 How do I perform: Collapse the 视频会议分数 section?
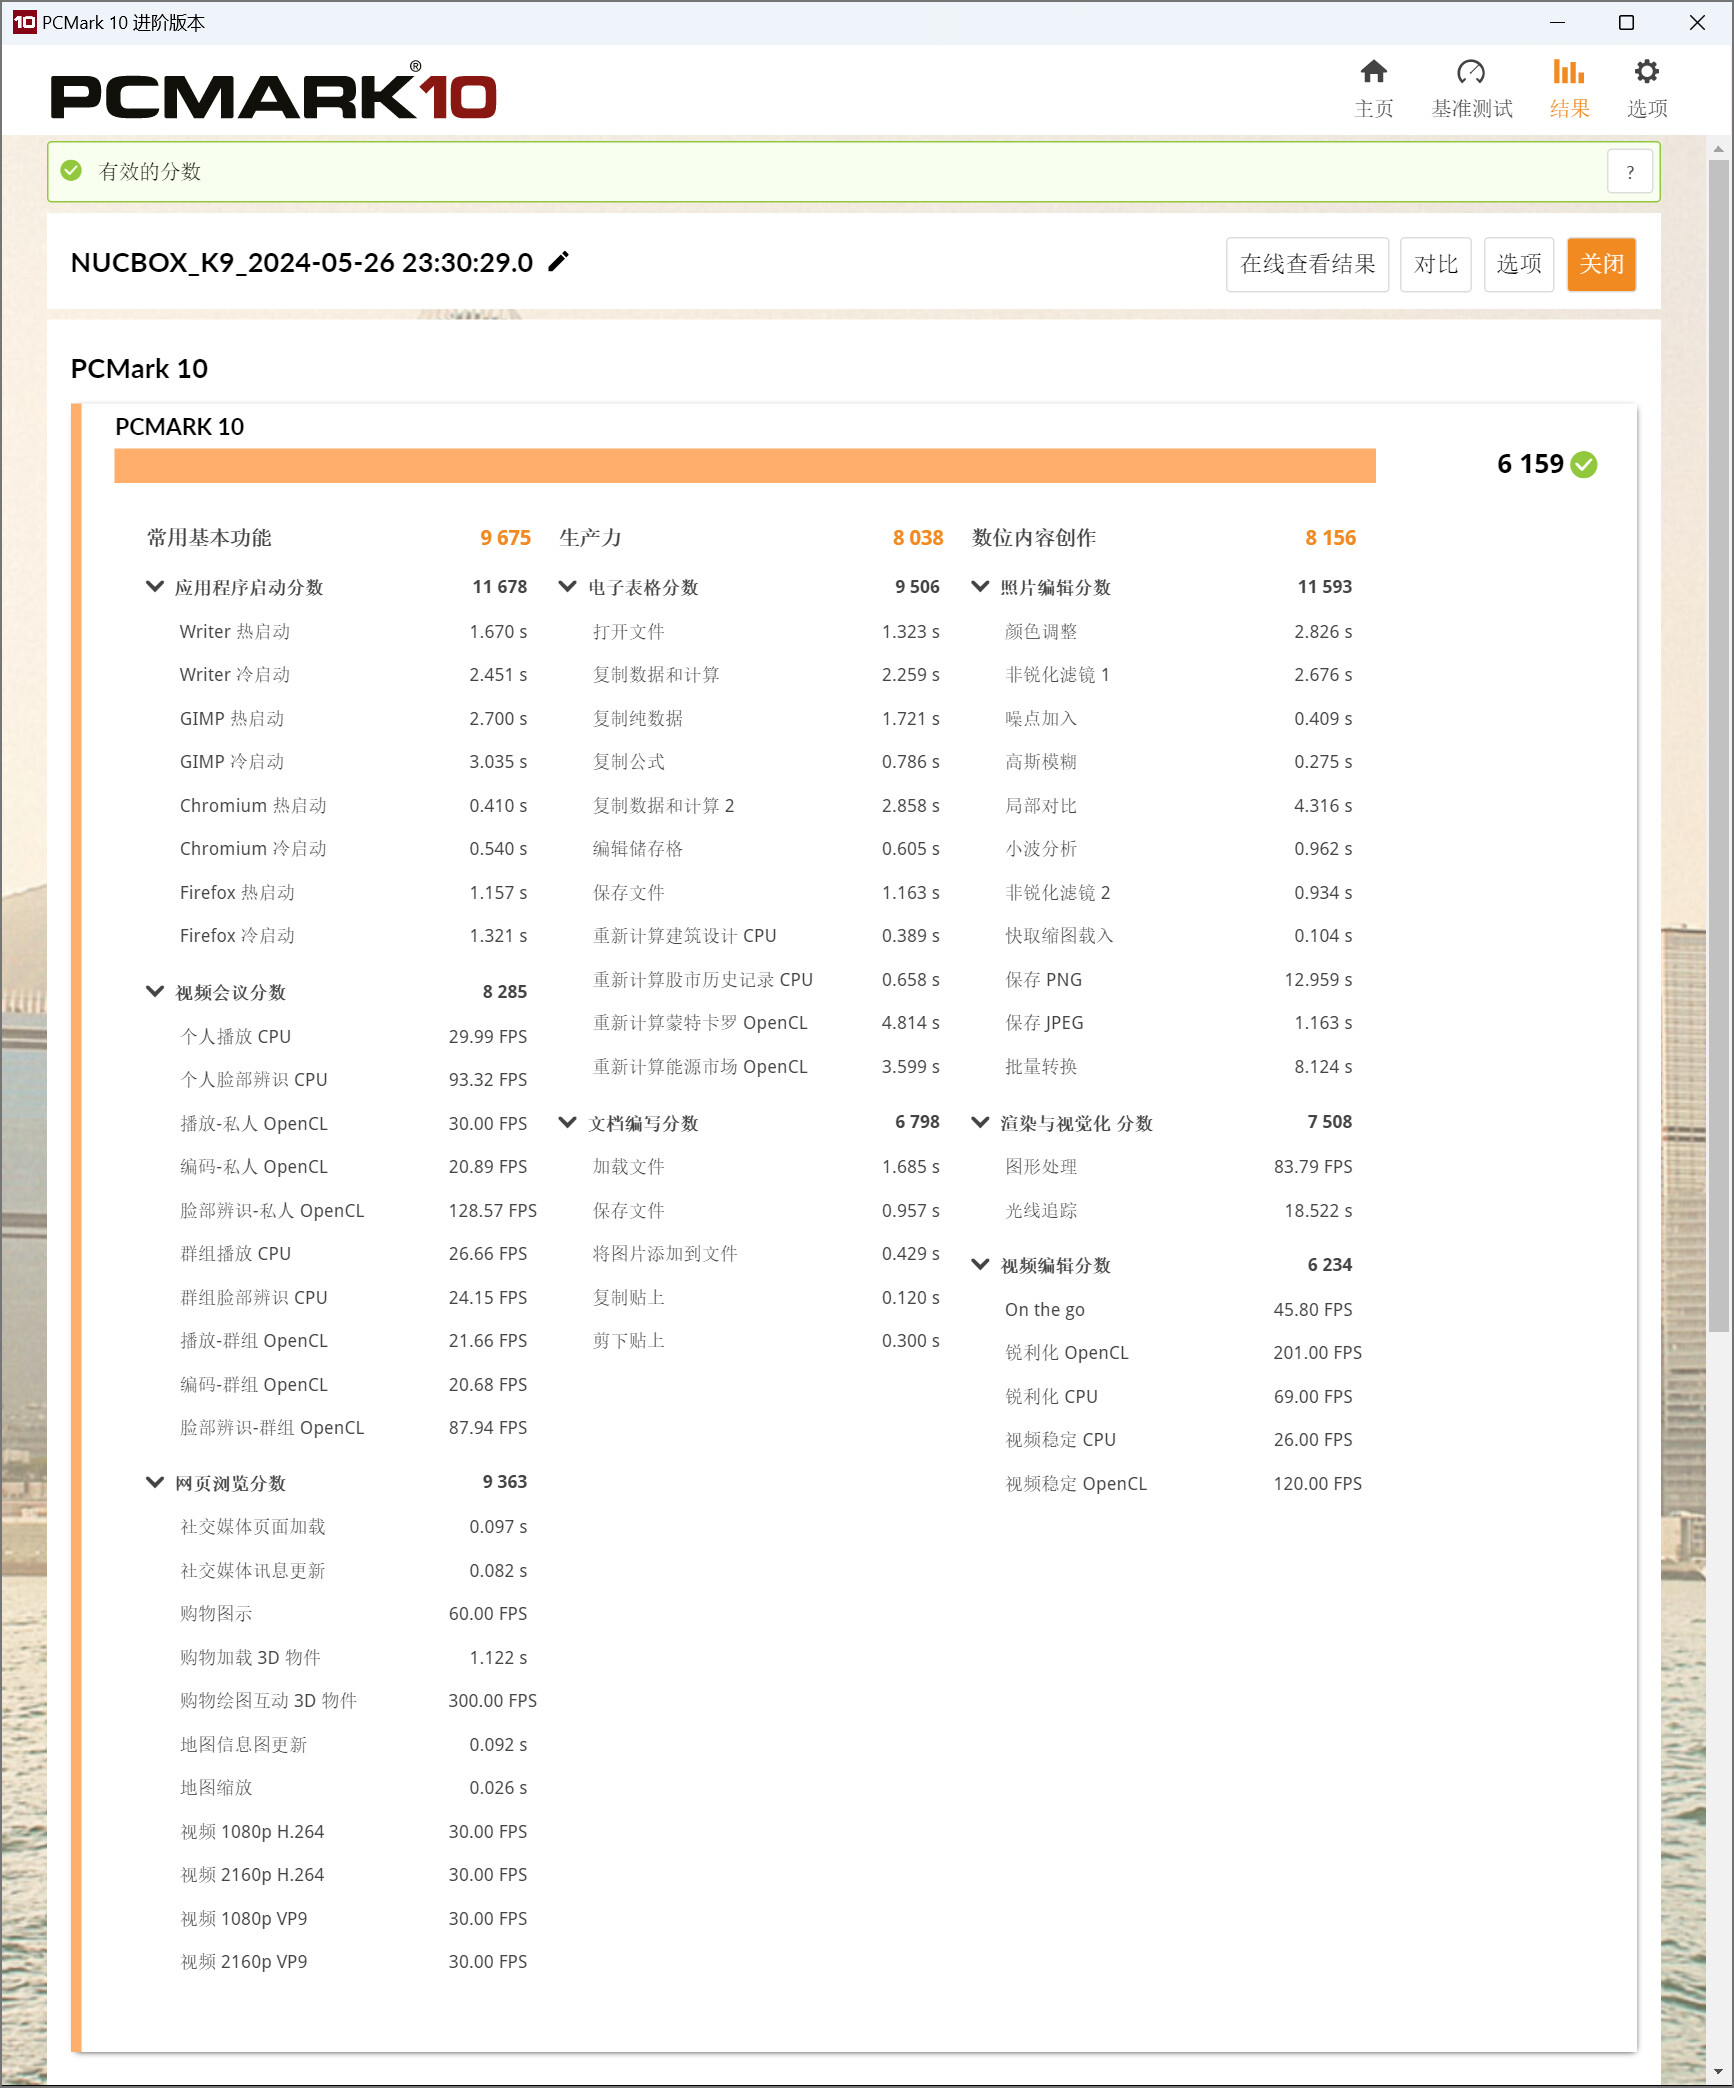[155, 992]
